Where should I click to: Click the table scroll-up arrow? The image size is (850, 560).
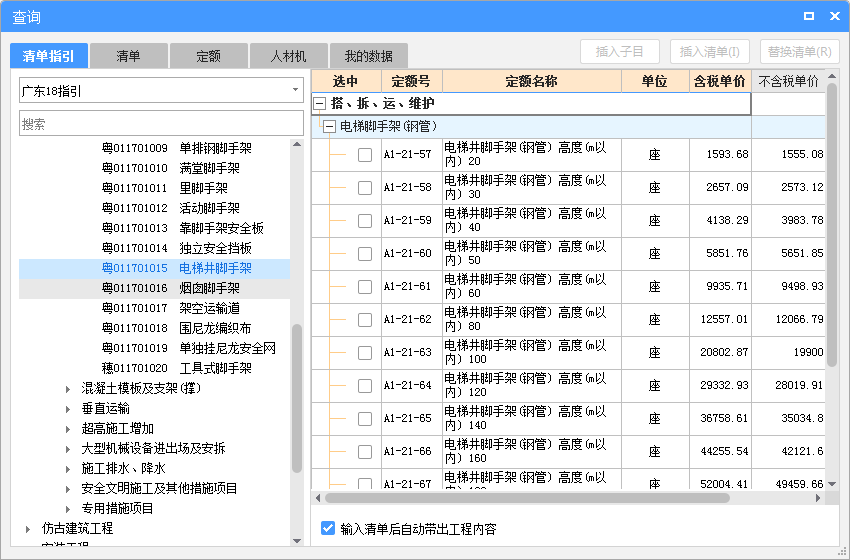(x=833, y=77)
